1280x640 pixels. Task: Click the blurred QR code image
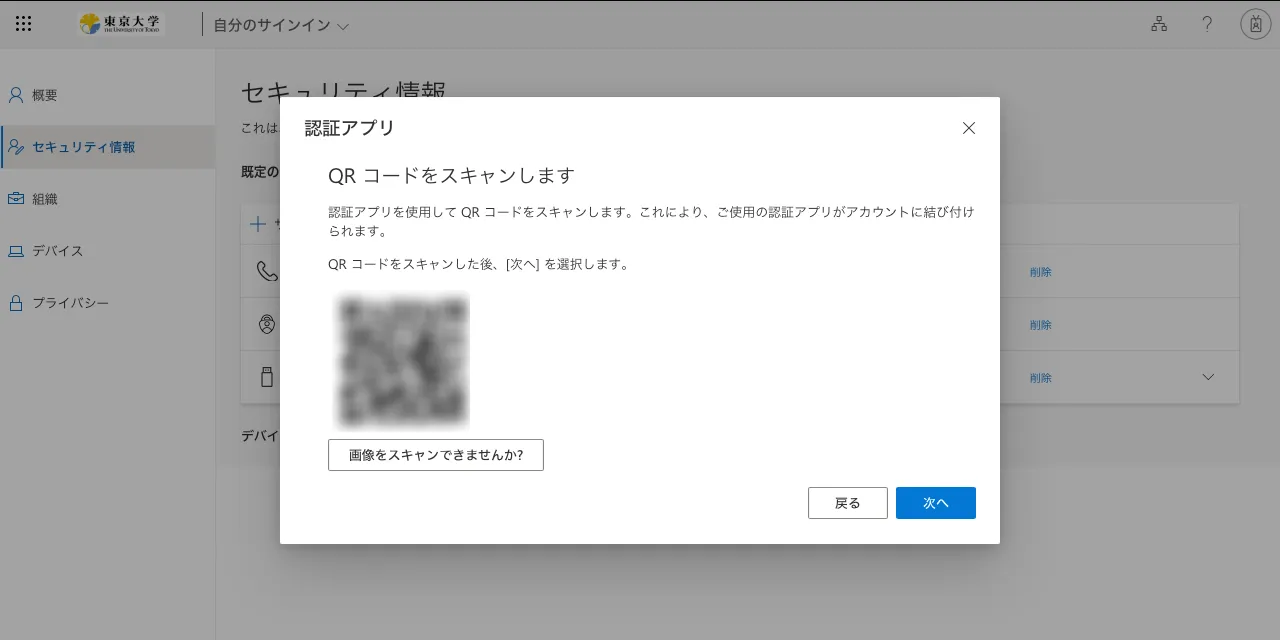click(403, 360)
